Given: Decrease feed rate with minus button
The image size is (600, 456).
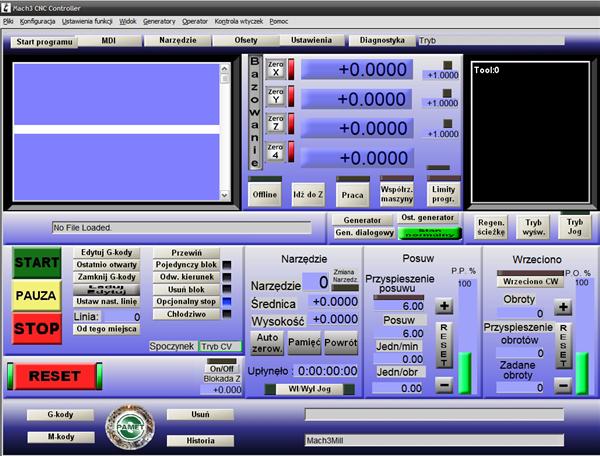Looking at the screenshot, I should (x=444, y=384).
